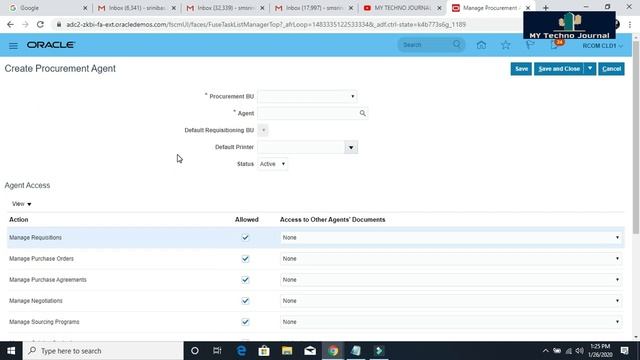
Task: Click the Oracle header Search field
Action: tap(427, 44)
